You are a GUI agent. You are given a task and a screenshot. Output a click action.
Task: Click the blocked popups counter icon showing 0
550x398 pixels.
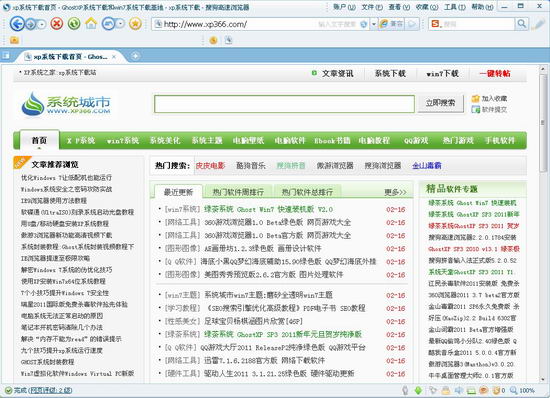(x=499, y=390)
